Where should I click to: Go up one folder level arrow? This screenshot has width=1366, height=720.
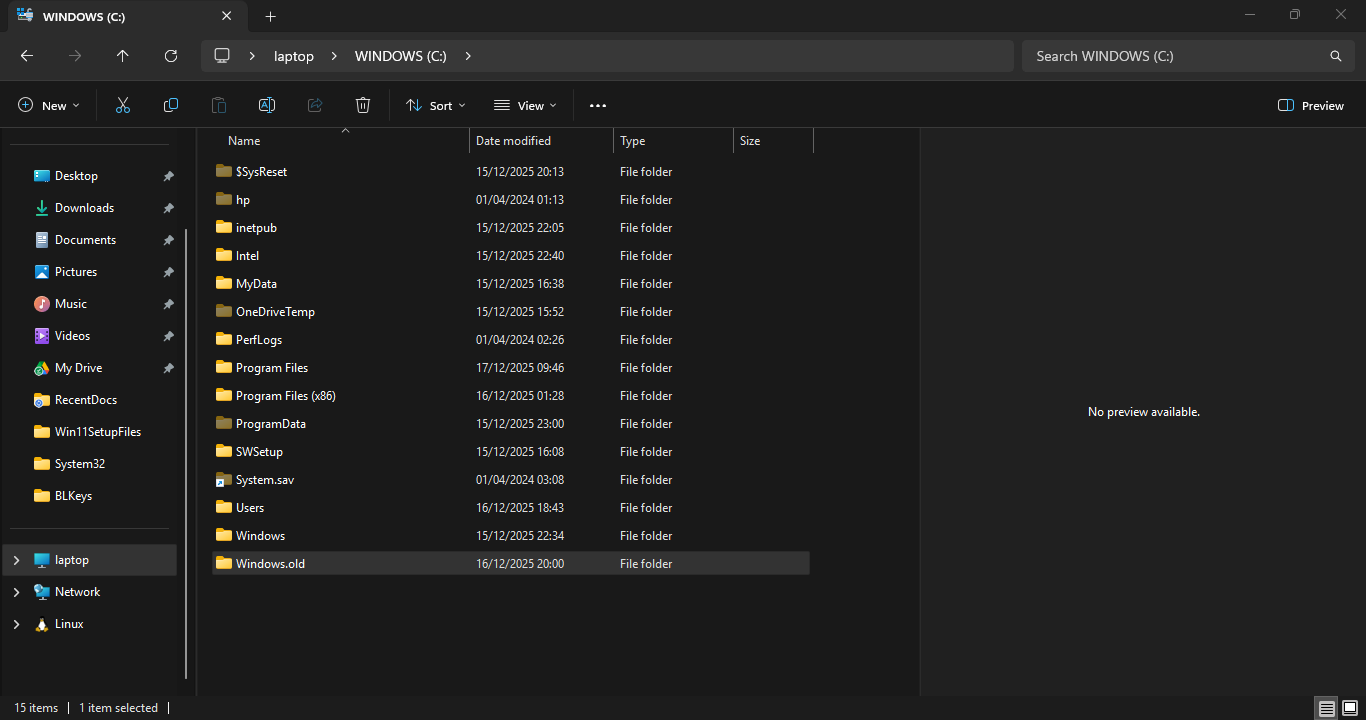pos(123,56)
